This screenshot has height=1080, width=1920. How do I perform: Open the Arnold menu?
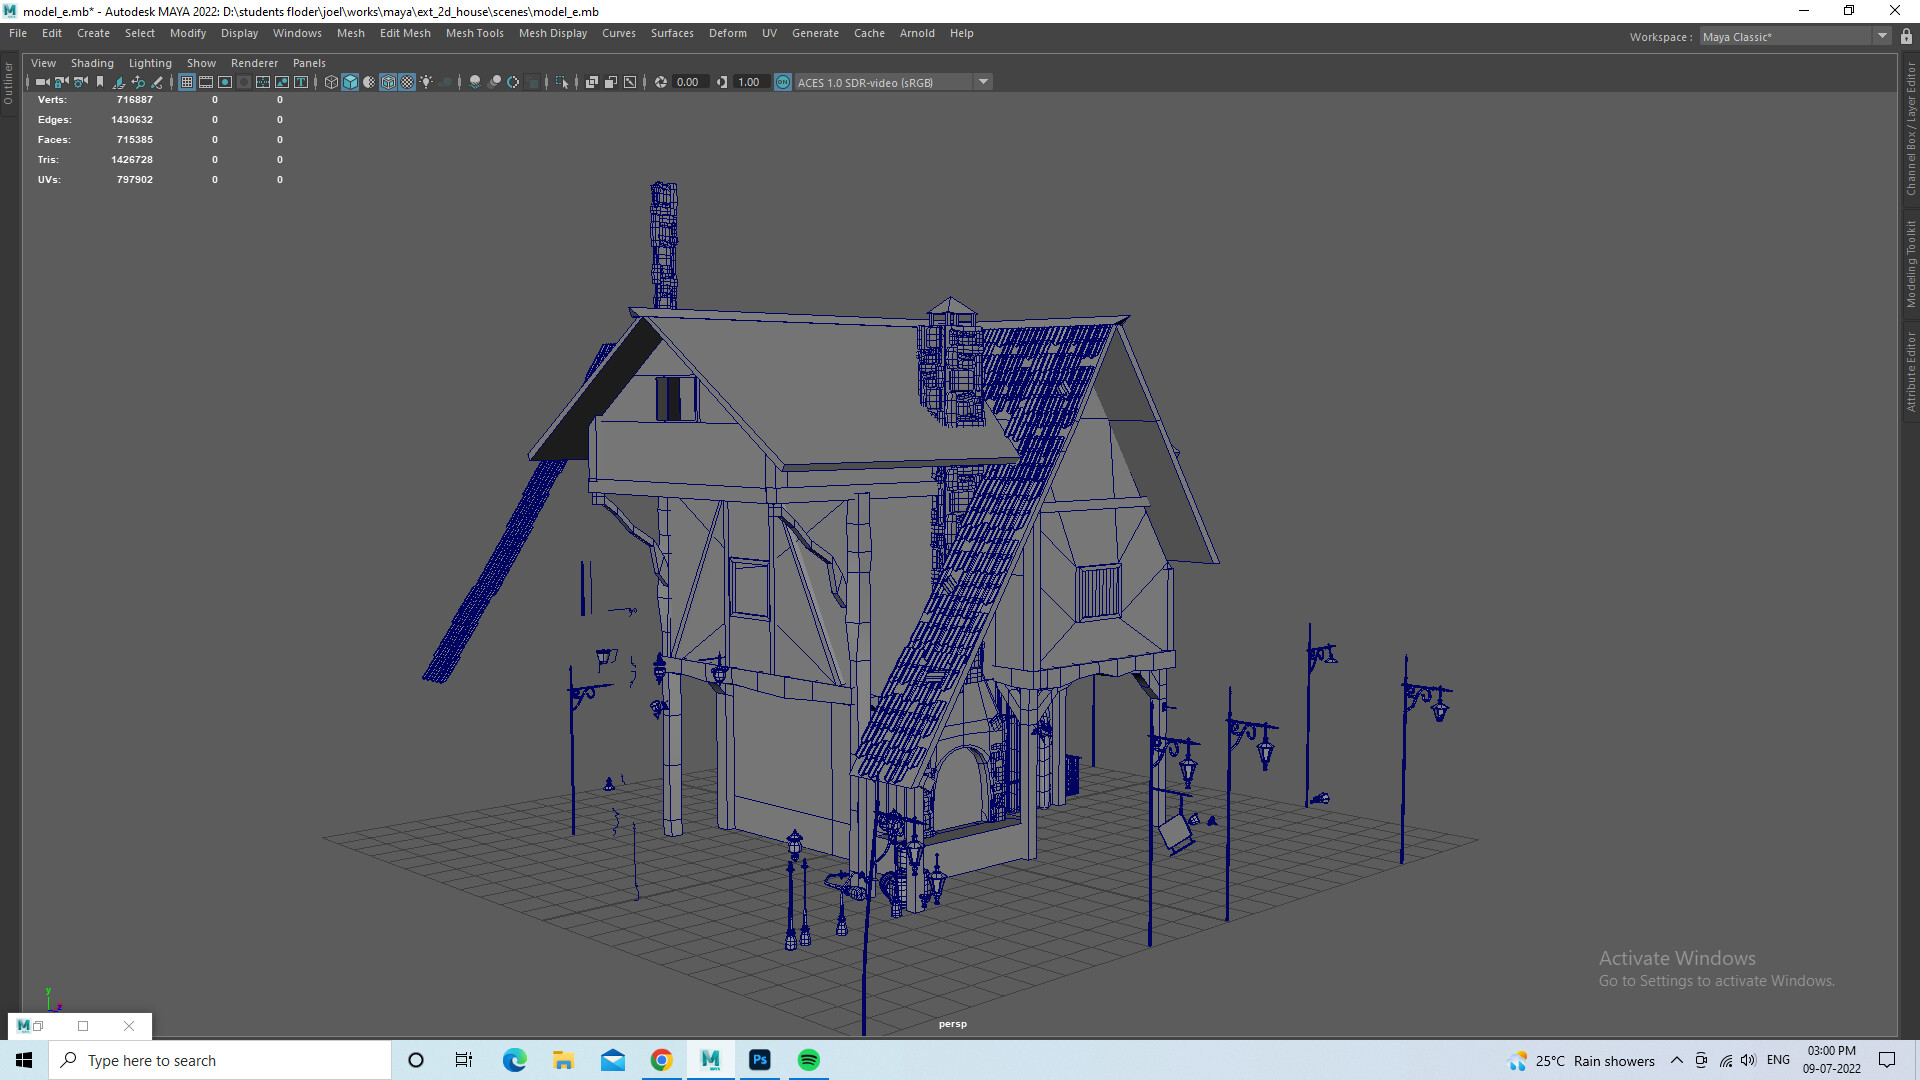917,33
